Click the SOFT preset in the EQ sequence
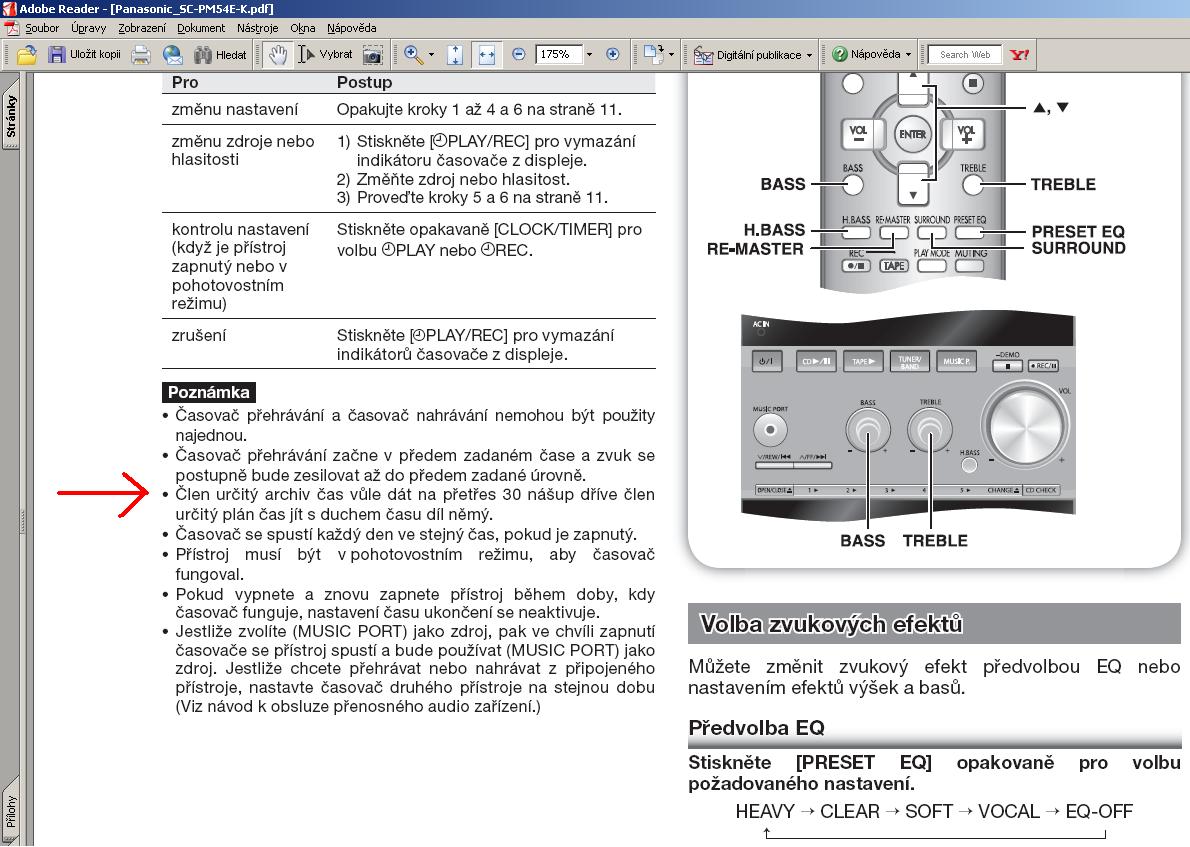The height and width of the screenshot is (847, 1190). coord(929,811)
